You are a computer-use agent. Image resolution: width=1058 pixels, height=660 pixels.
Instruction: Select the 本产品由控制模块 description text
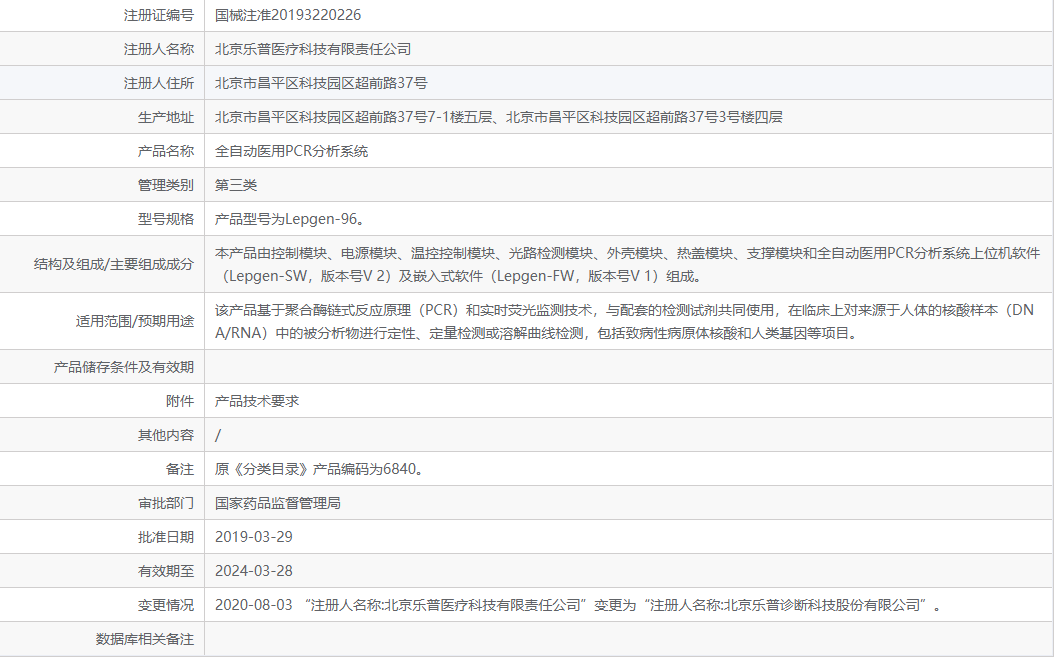tap(628, 265)
